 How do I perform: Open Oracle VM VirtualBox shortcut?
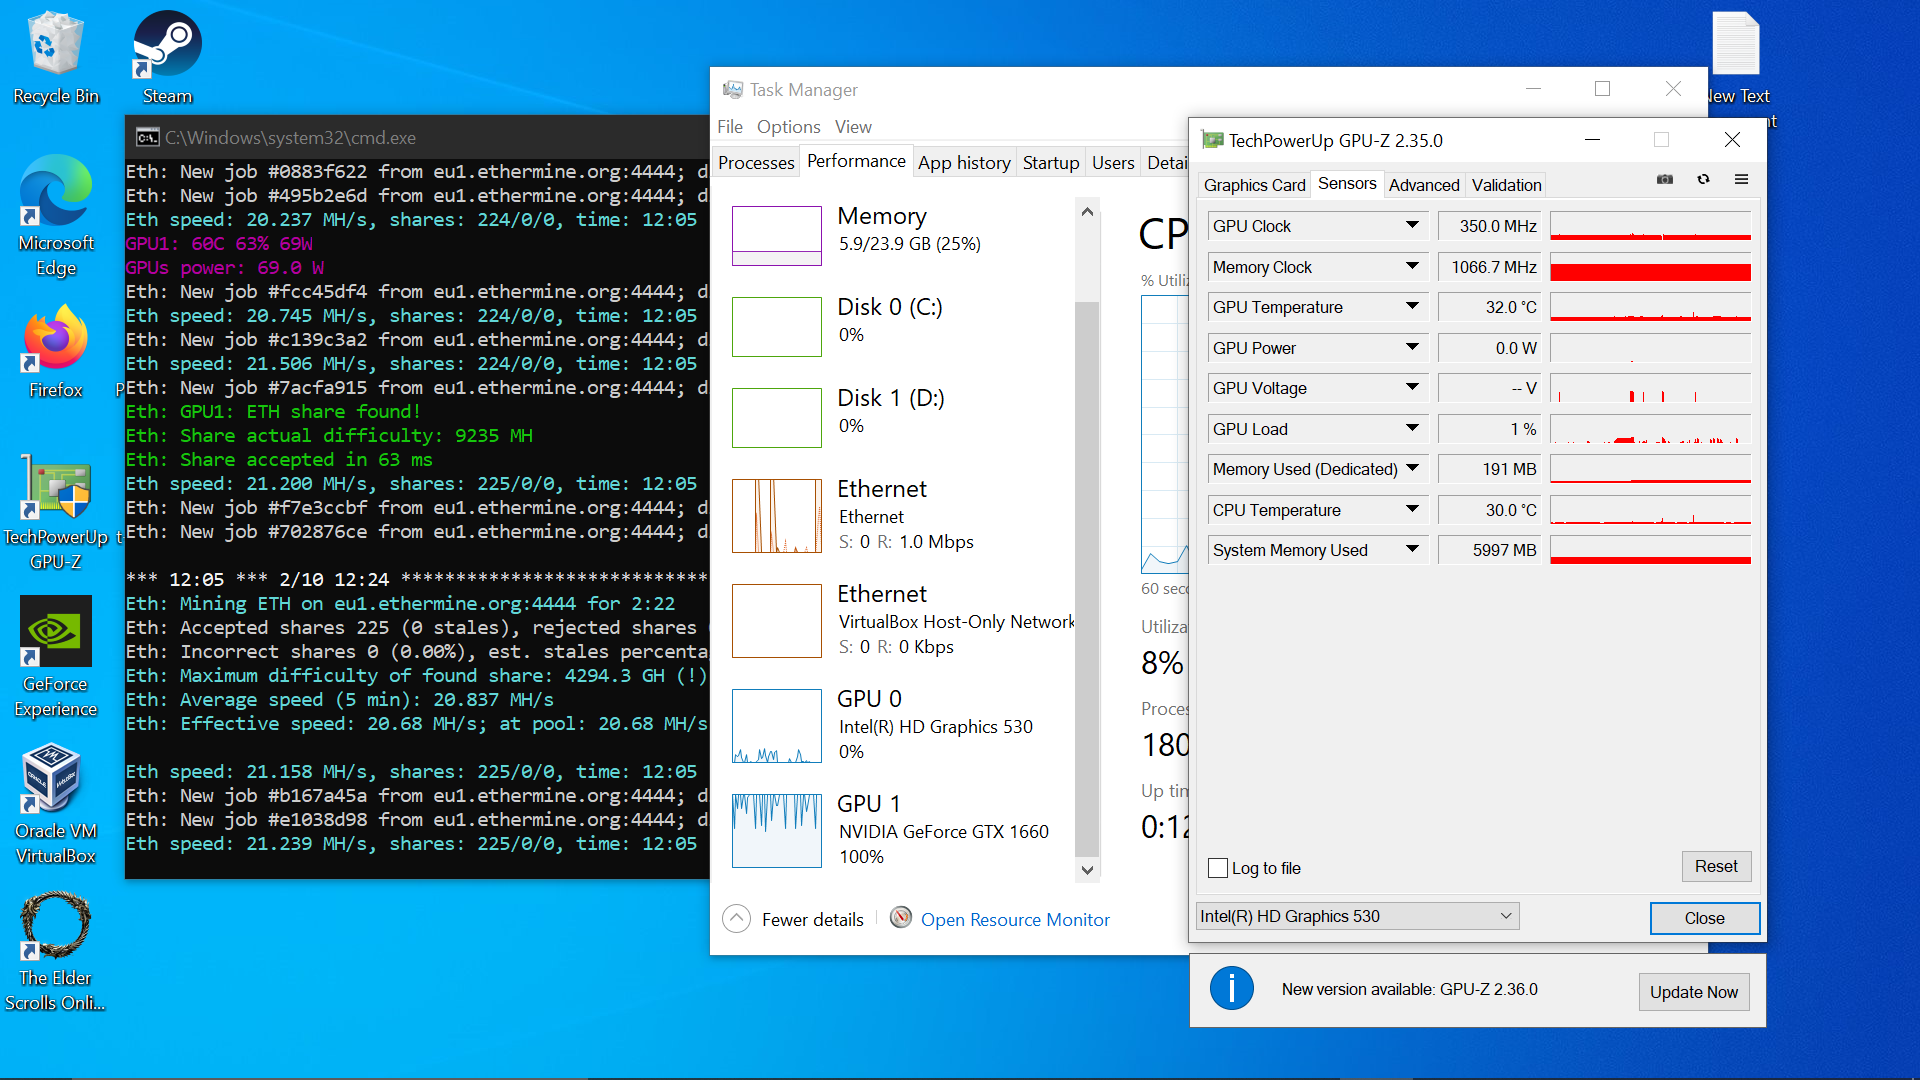point(56,804)
